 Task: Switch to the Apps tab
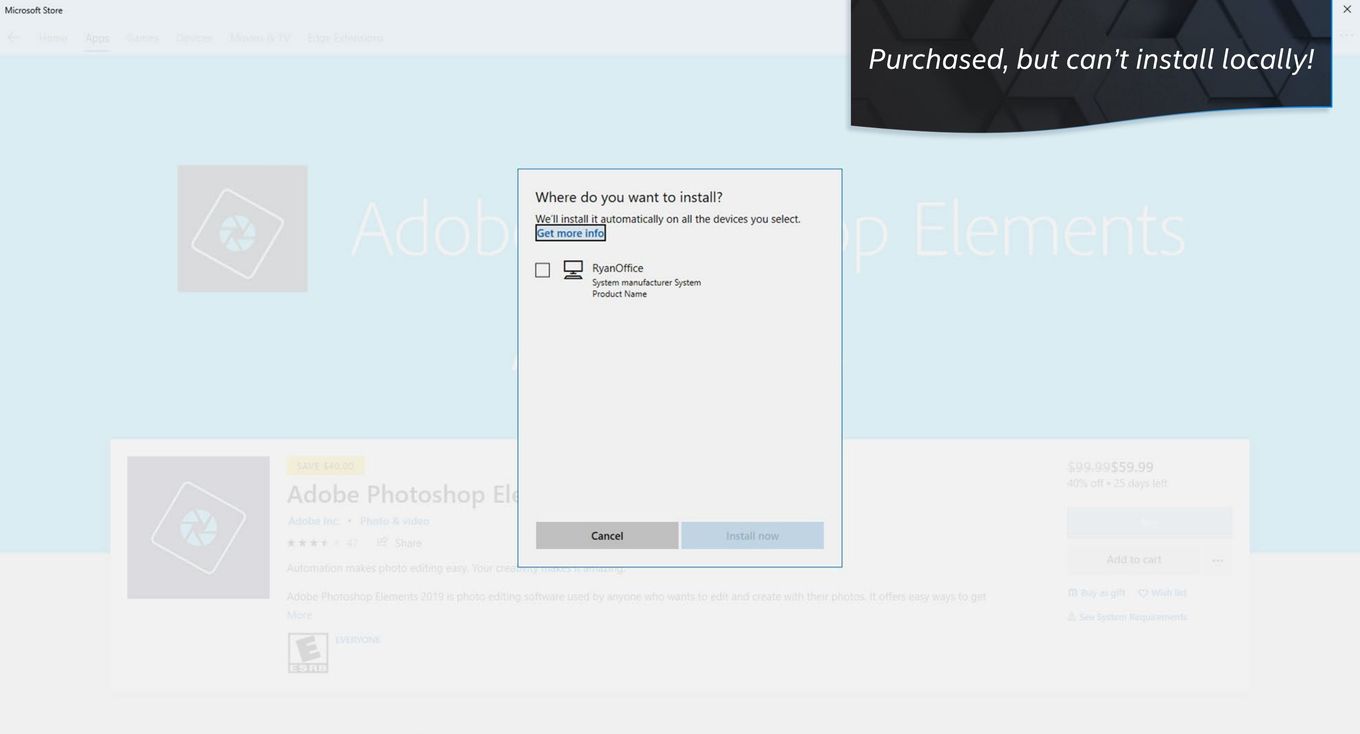coord(97,38)
